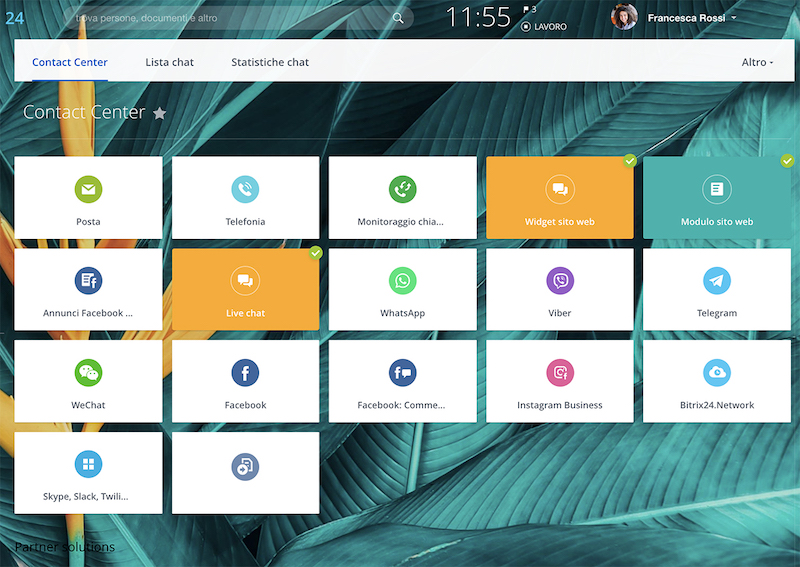Open the Viber channel icon
Screen dimensions: 800x567
(x=560, y=281)
